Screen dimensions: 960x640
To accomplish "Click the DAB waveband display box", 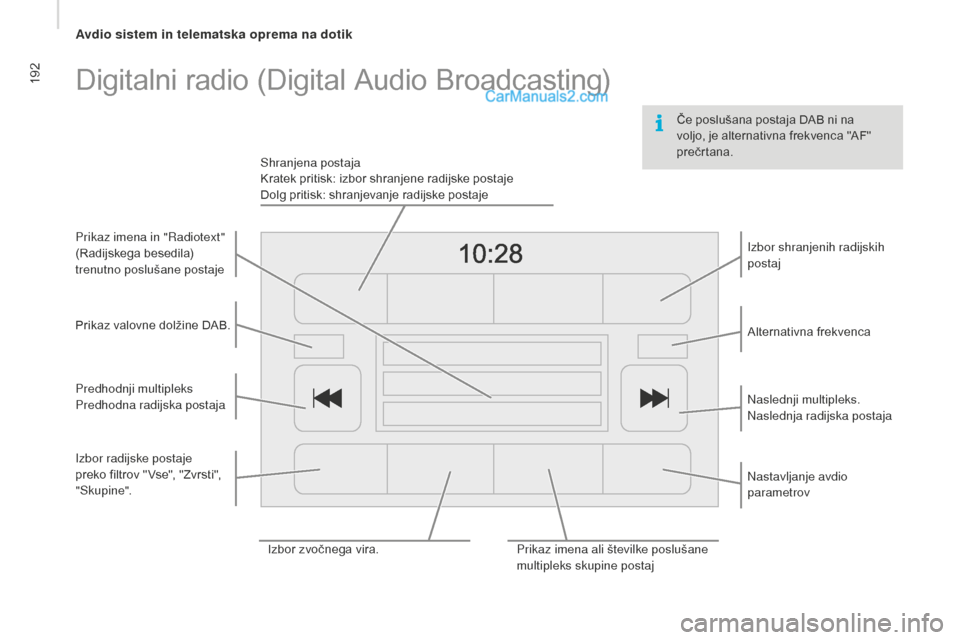I will tap(319, 346).
